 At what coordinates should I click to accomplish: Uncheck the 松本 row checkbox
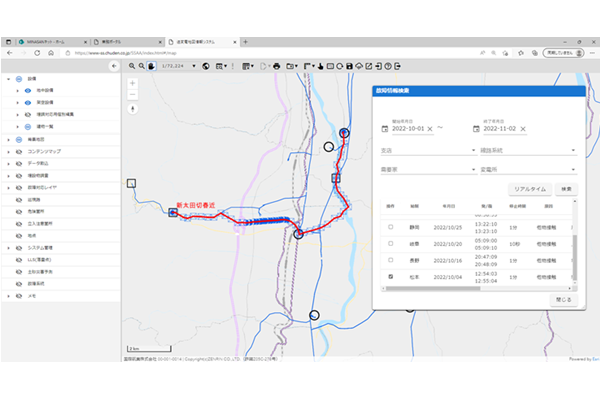[x=390, y=275]
